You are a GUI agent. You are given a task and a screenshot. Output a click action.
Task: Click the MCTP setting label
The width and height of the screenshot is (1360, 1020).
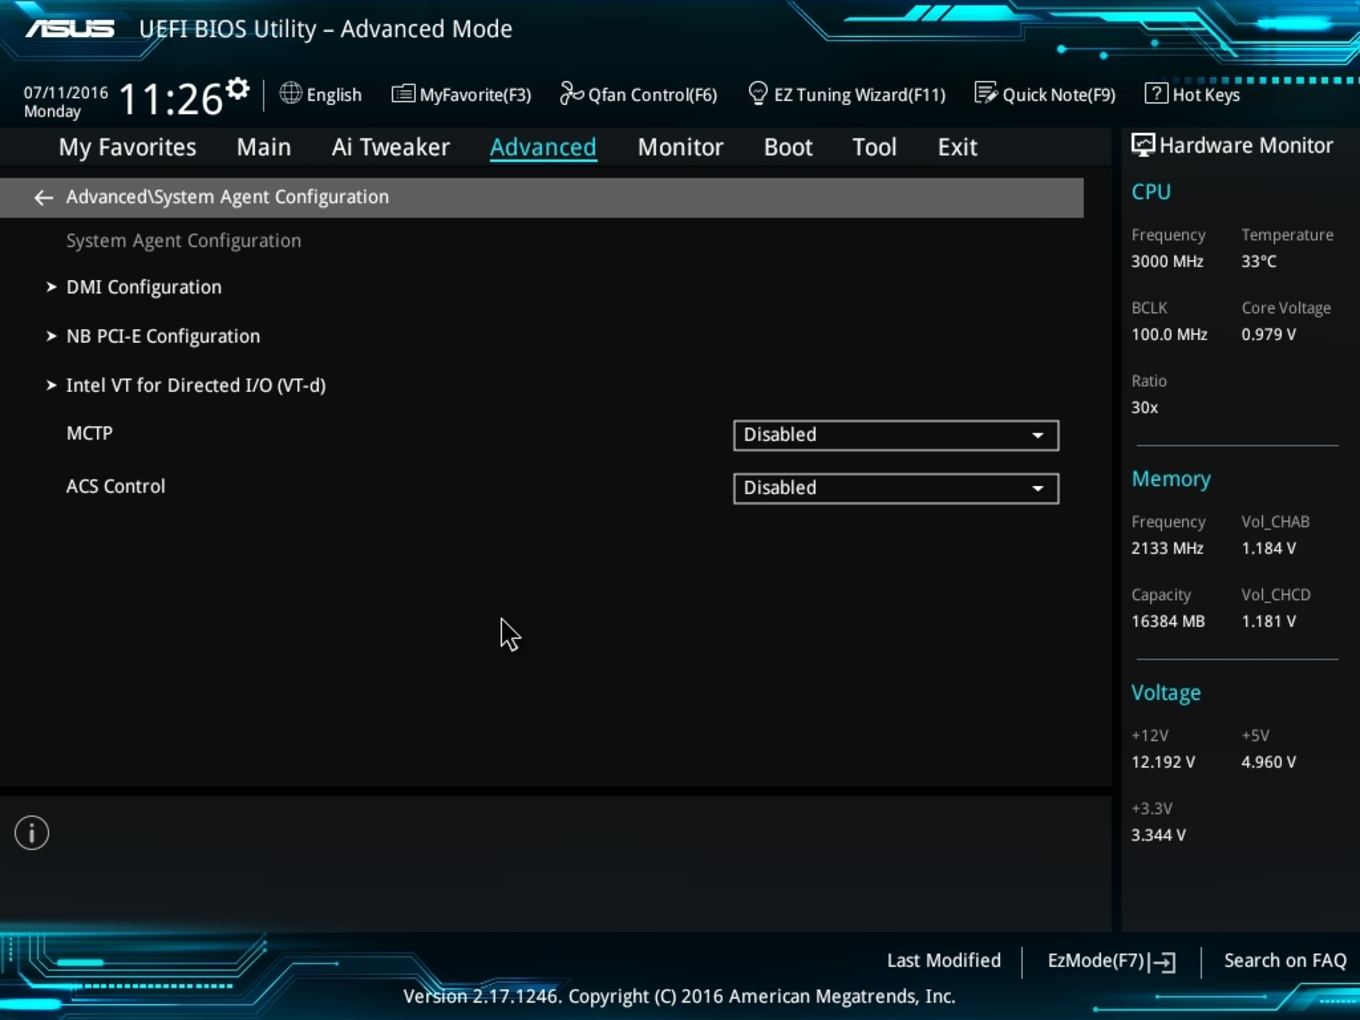pyautogui.click(x=90, y=433)
